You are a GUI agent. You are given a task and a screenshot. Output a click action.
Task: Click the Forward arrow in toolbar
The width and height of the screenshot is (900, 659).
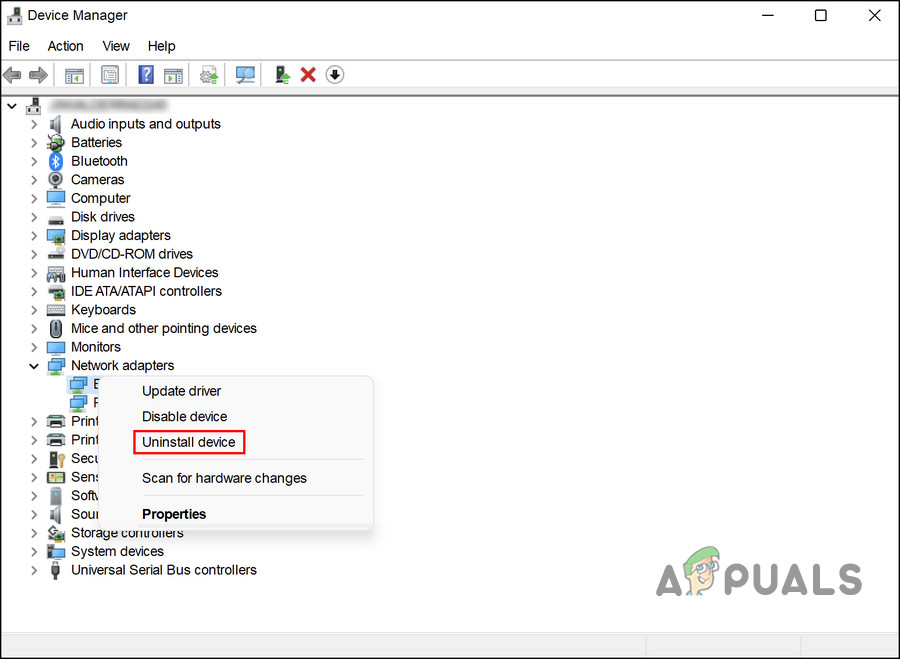click(38, 75)
